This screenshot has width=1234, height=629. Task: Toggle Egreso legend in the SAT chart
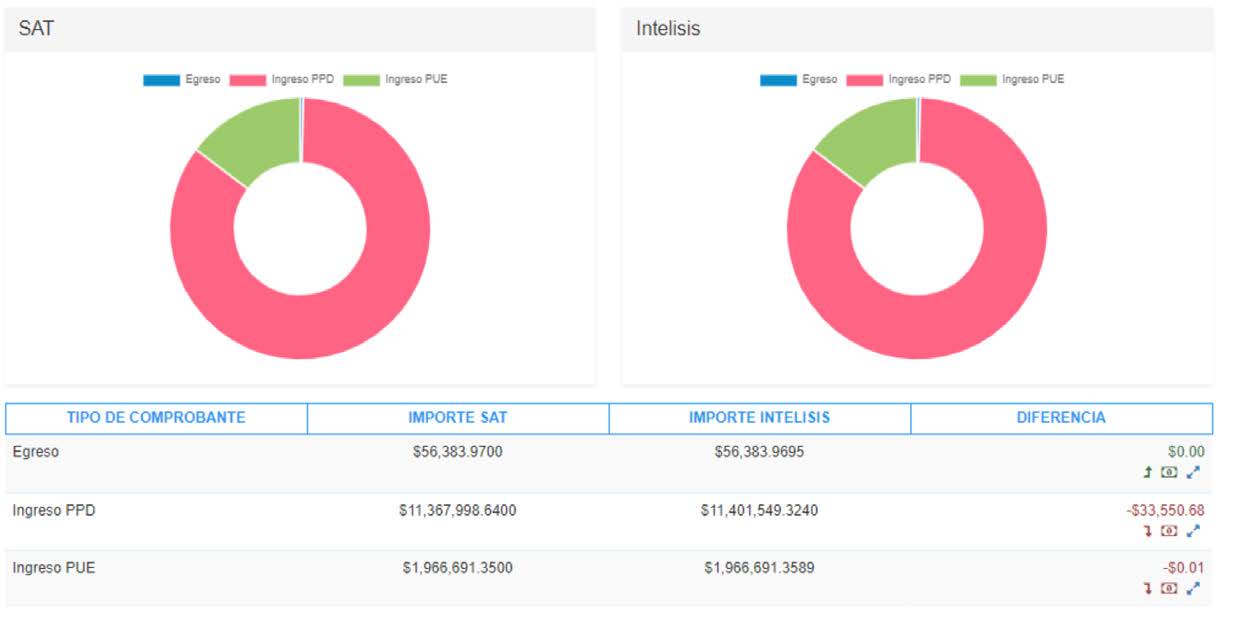[x=181, y=80]
